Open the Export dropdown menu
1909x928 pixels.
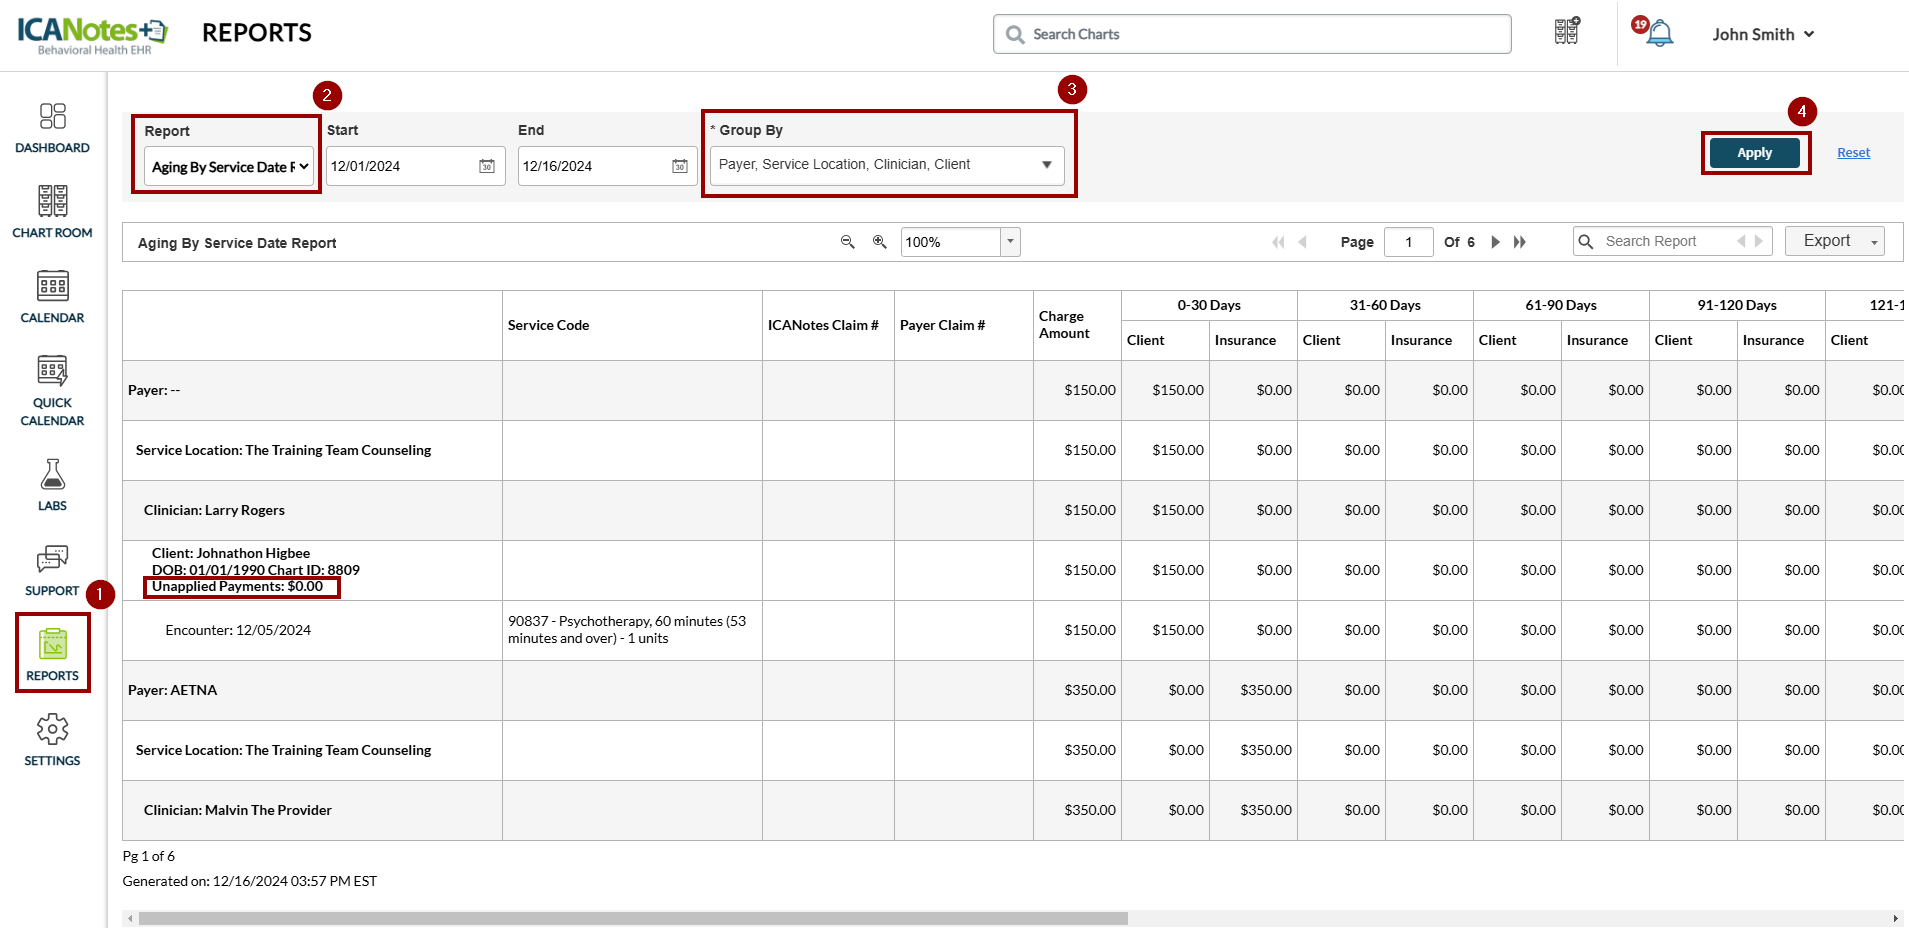(x=1834, y=241)
